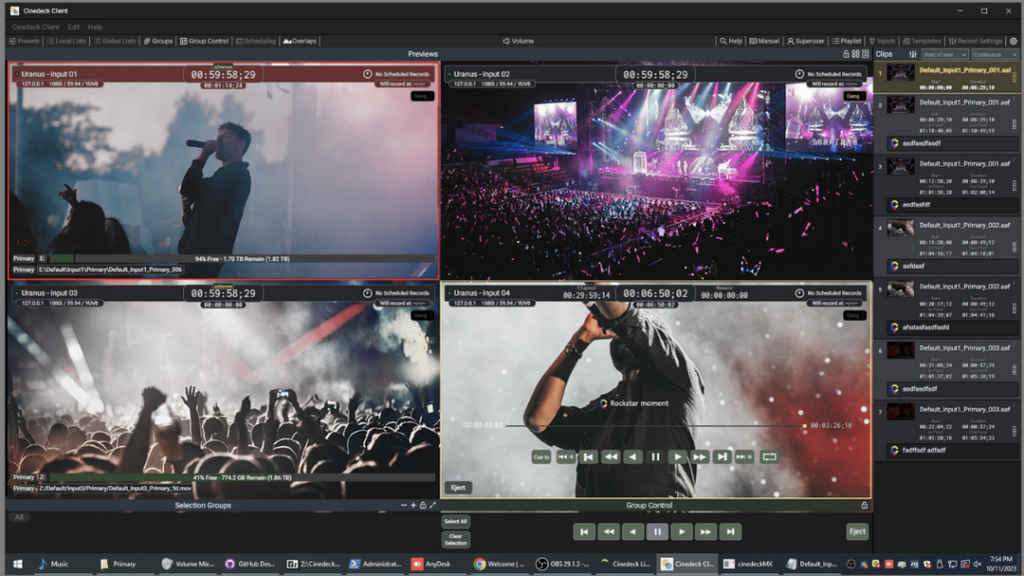The height and width of the screenshot is (576, 1024).
Task: Add a new selection group with plus icon
Action: click(413, 505)
